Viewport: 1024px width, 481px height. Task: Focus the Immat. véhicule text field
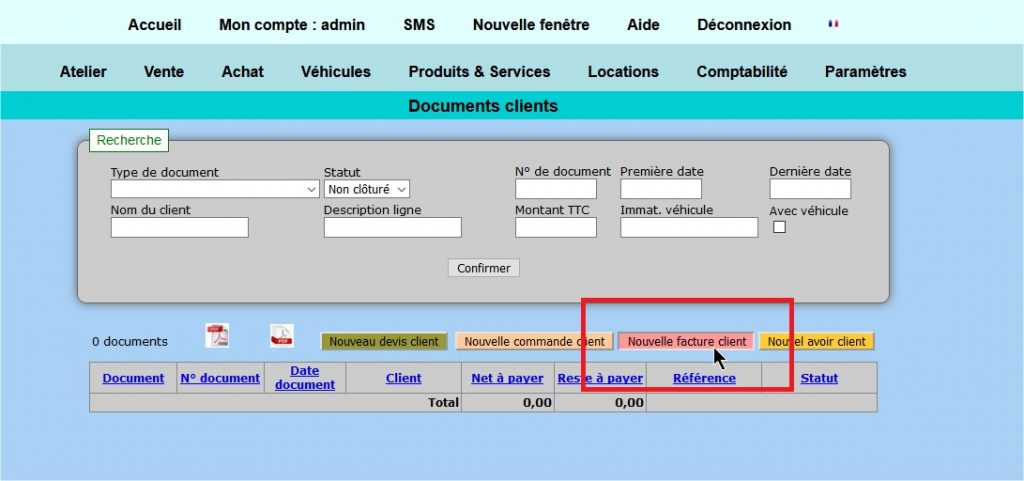point(688,228)
